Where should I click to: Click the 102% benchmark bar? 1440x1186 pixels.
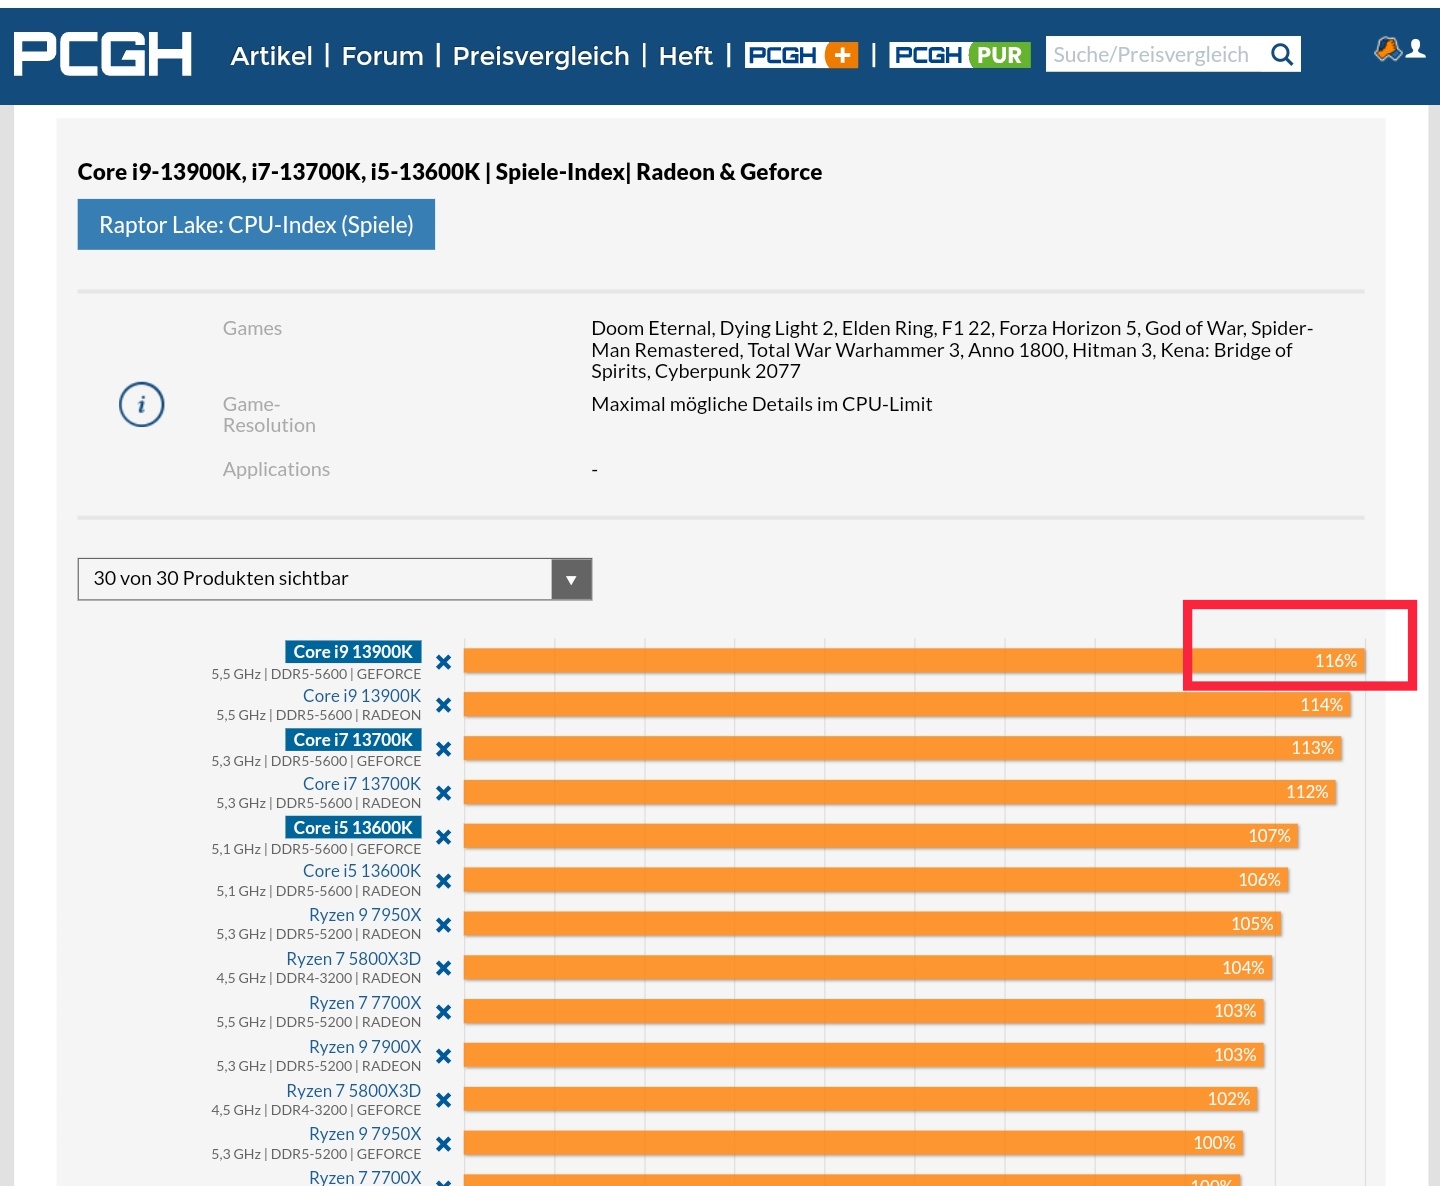(x=861, y=1099)
